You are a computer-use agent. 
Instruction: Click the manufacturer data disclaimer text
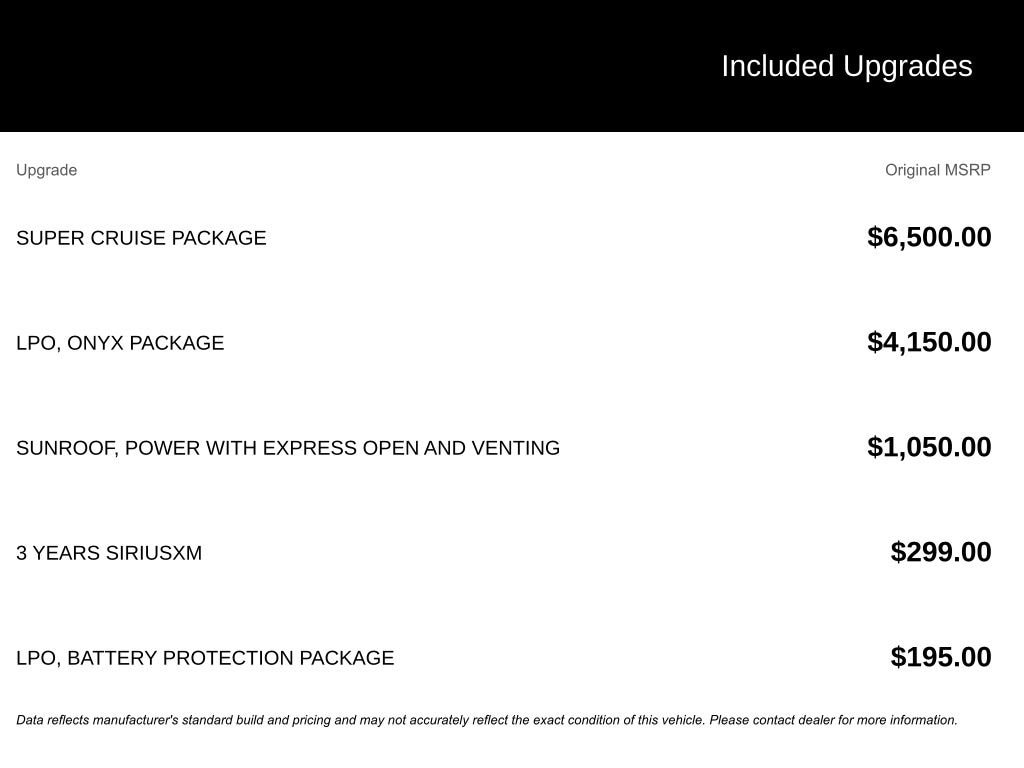[x=487, y=720]
